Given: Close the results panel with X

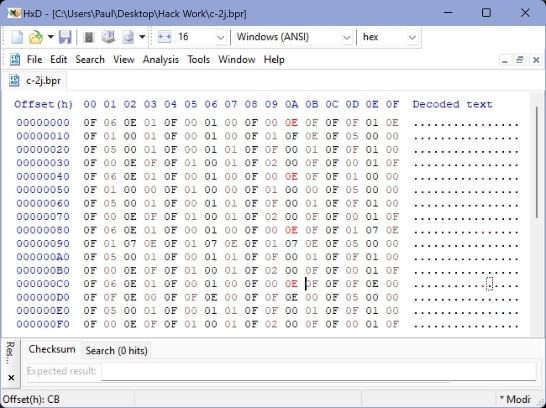Looking at the screenshot, I should [x=11, y=377].
